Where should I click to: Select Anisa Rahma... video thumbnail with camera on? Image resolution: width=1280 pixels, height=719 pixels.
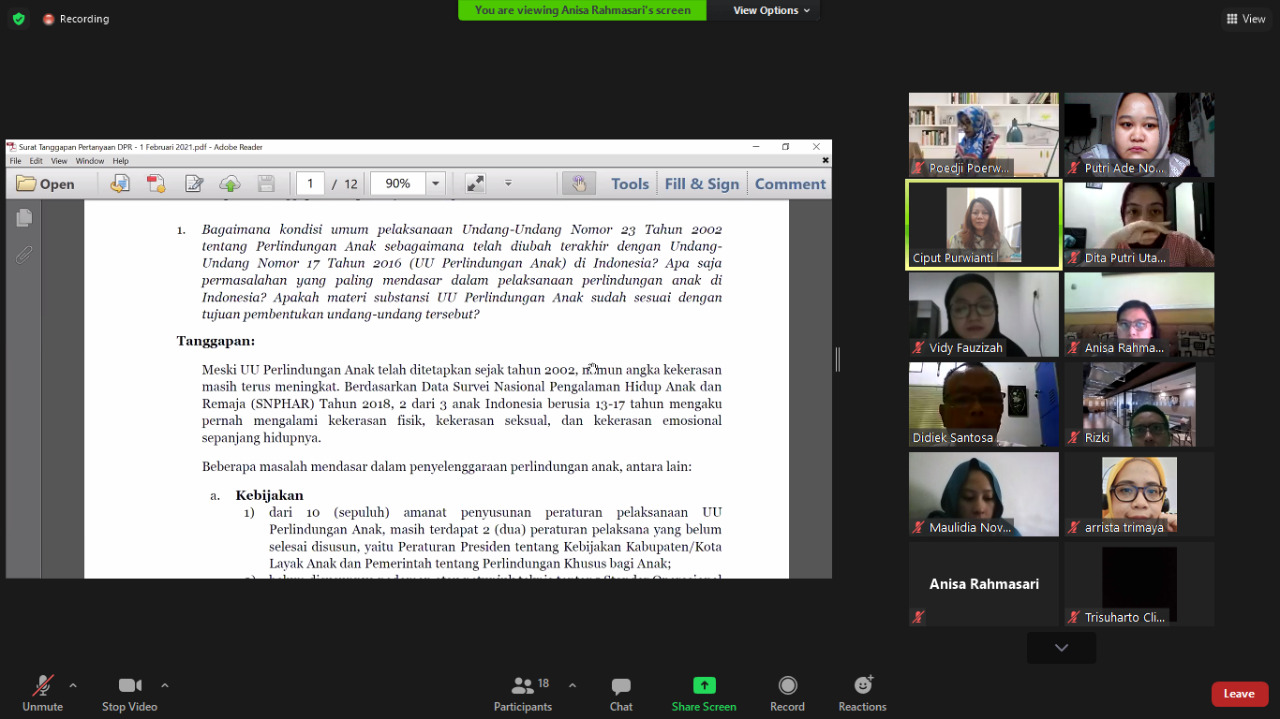(1139, 314)
